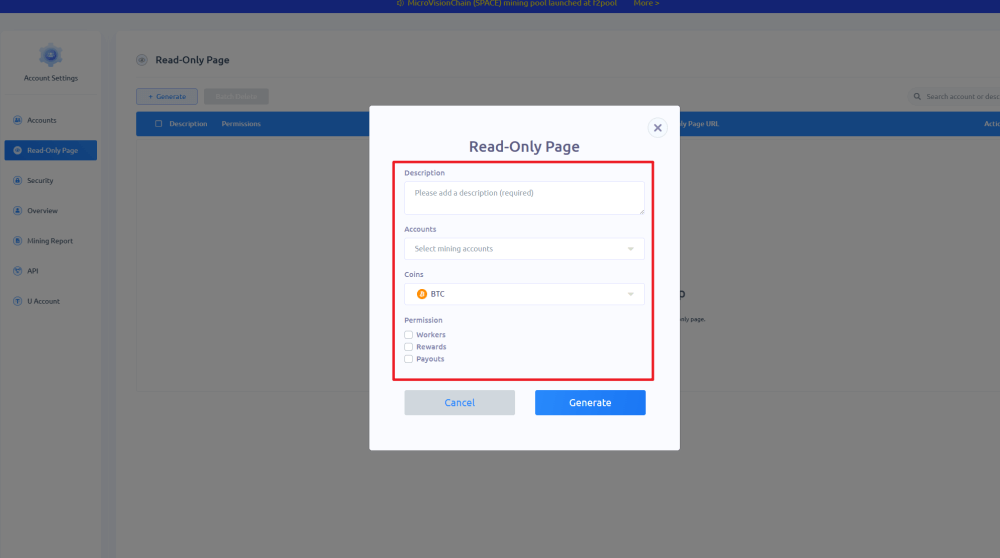The height and width of the screenshot is (558, 1000).
Task: Check the Rewards permission box
Action: pos(408,347)
